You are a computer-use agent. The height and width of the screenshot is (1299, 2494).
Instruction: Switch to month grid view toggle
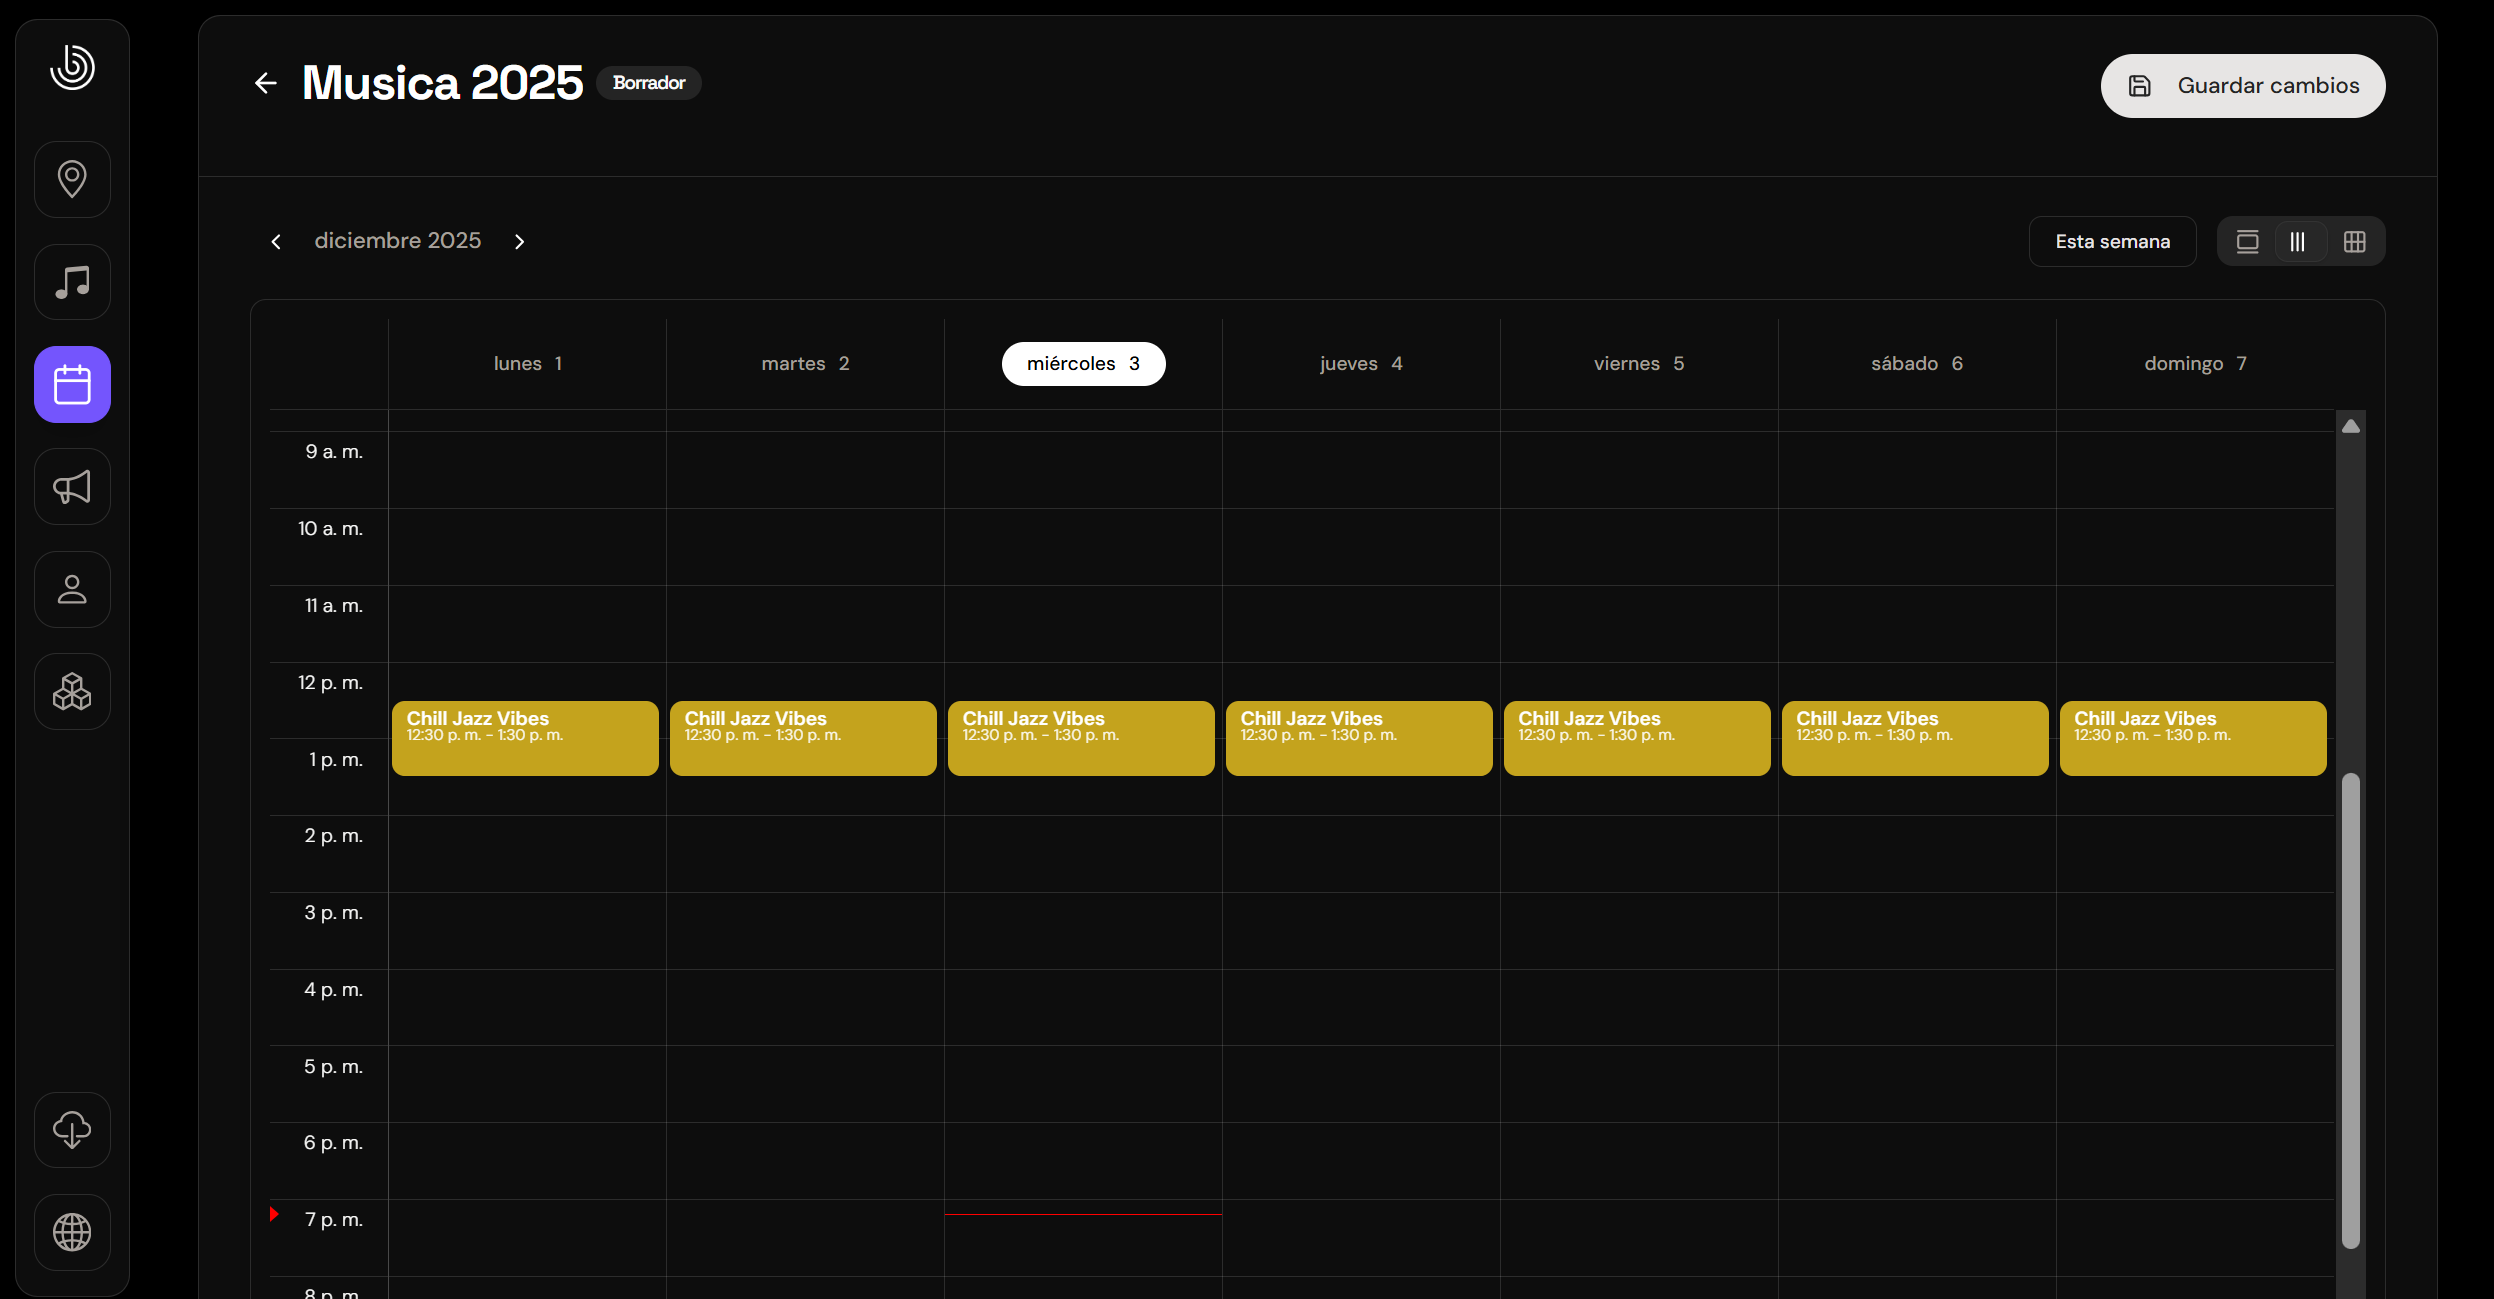coord(2354,242)
